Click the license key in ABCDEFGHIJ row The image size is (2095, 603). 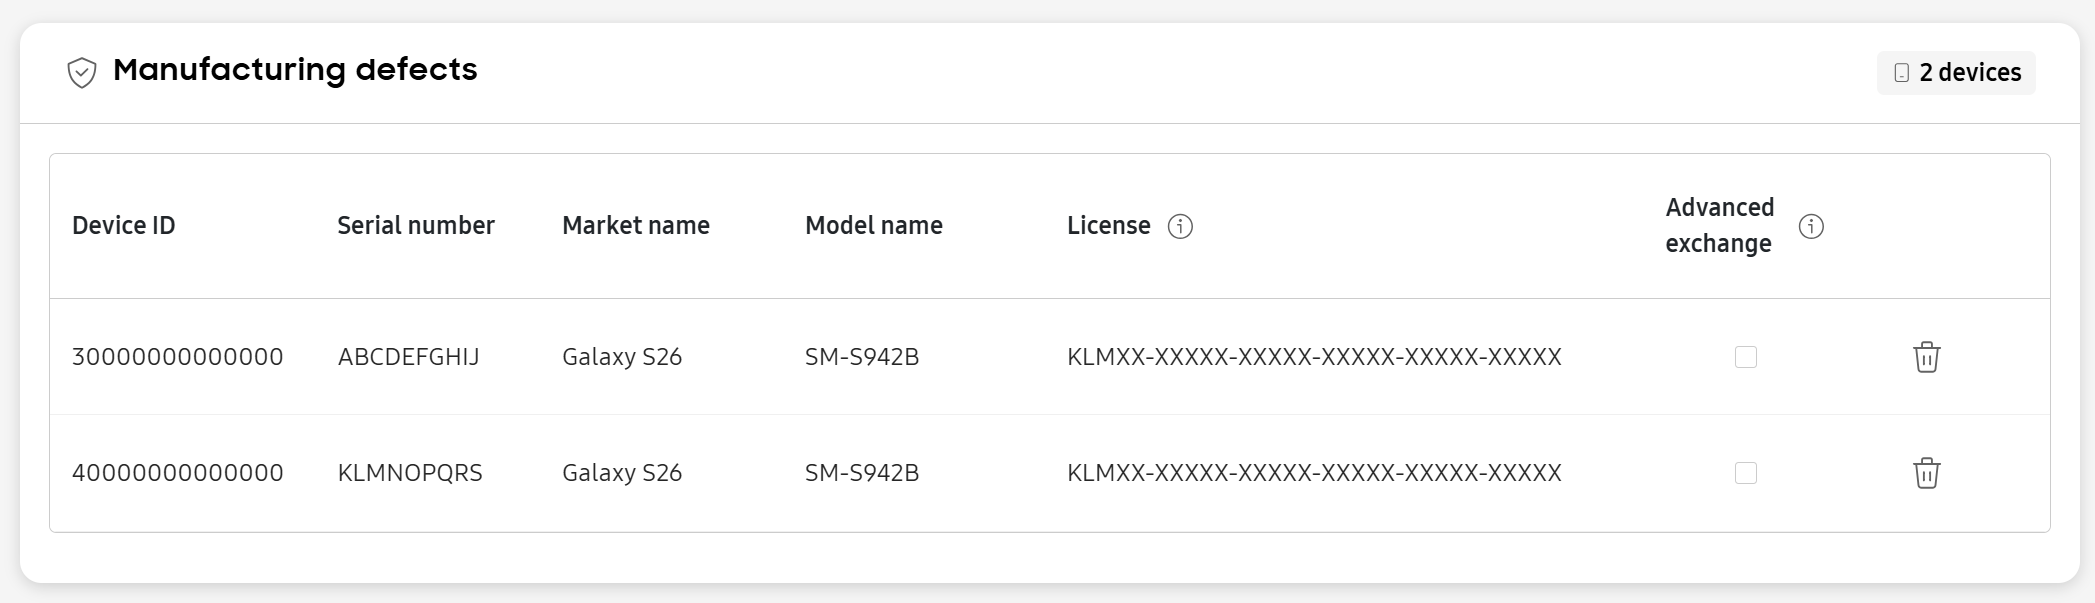click(1314, 357)
